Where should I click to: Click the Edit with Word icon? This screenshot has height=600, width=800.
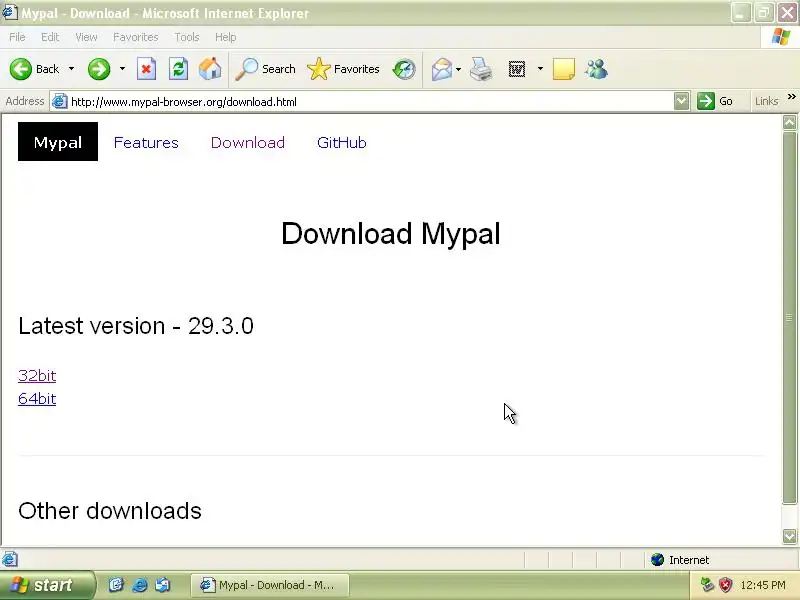[x=517, y=69]
